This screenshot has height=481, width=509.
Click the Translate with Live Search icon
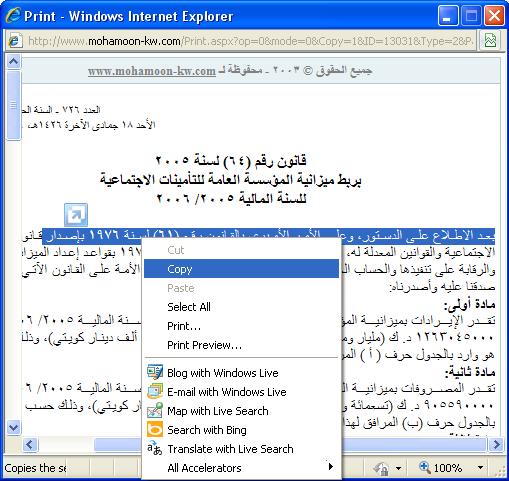(x=155, y=448)
